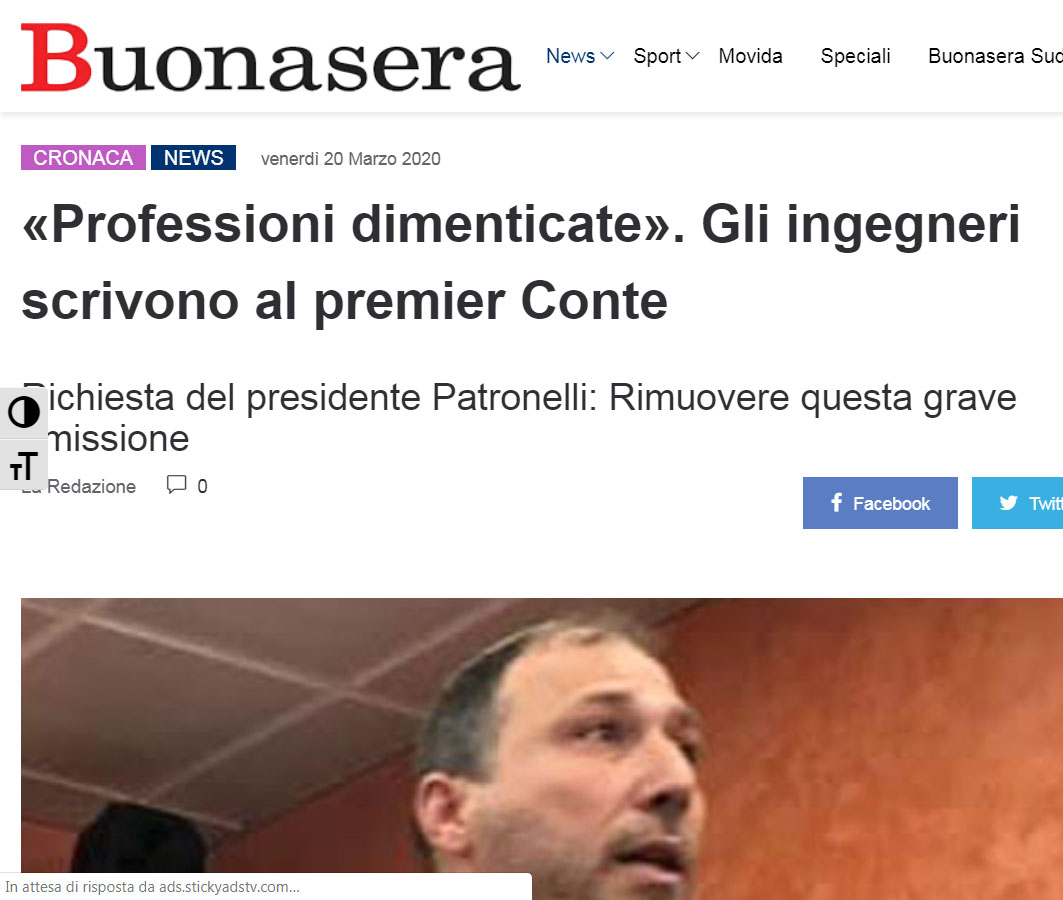Click the comment count number
Screen dimensions: 1063x900
tap(202, 486)
